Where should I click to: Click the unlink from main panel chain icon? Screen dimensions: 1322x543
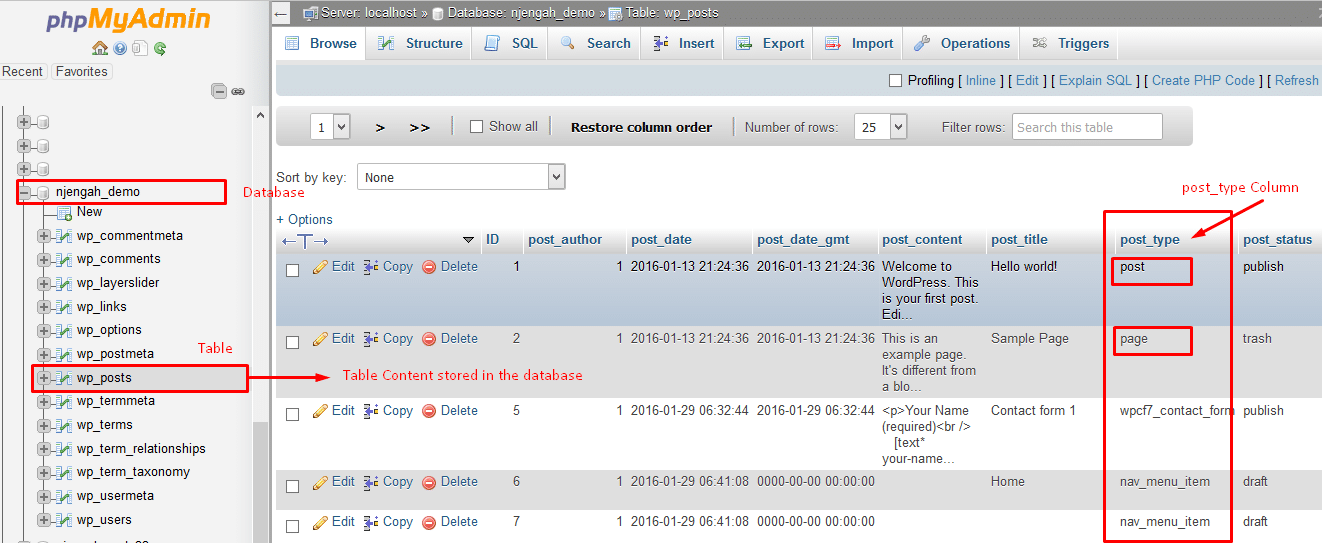(238, 91)
